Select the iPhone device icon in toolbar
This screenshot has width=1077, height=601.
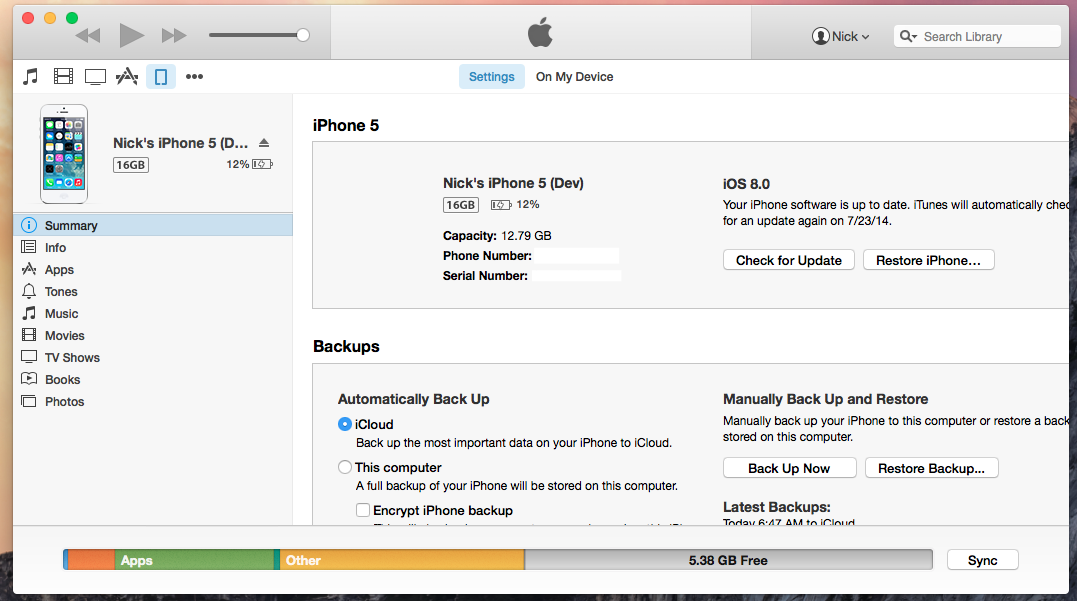pos(161,76)
